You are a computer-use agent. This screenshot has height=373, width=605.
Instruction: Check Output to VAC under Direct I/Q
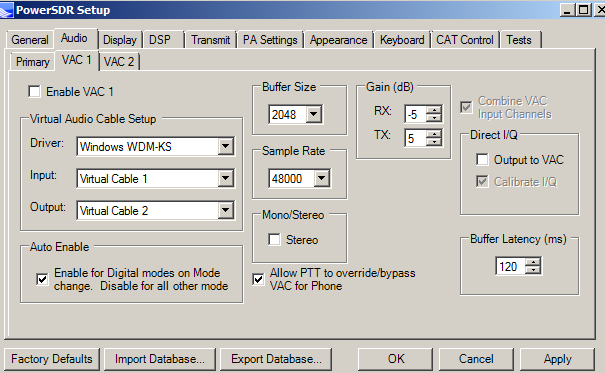click(482, 159)
